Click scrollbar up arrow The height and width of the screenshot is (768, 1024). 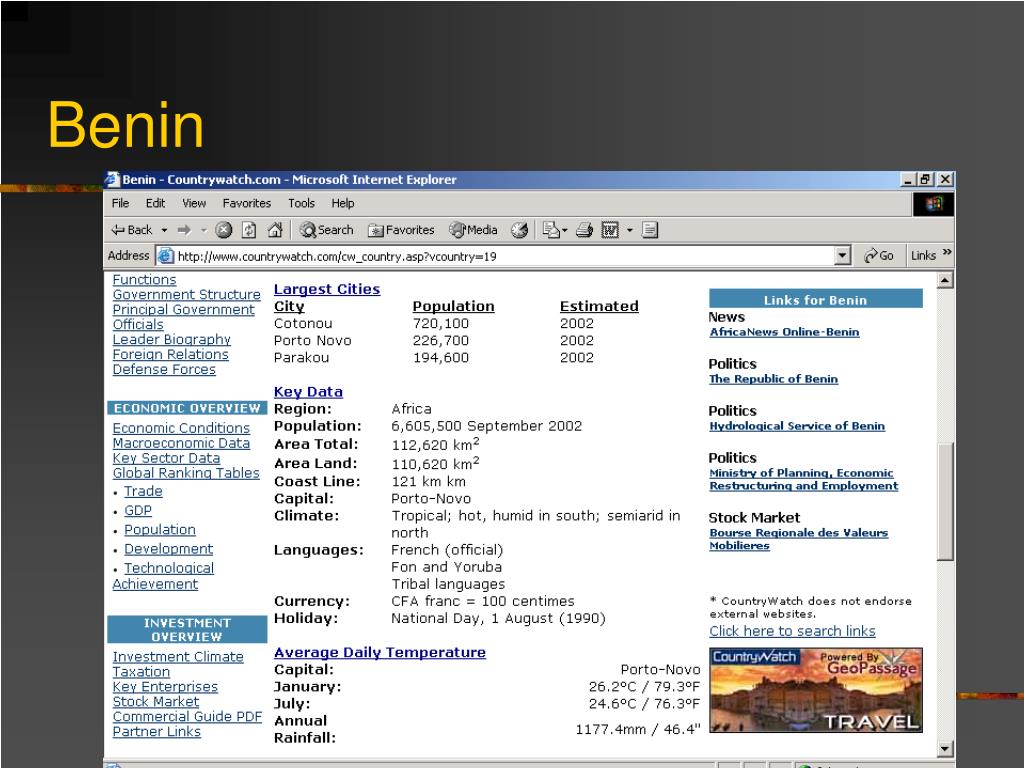tap(945, 280)
